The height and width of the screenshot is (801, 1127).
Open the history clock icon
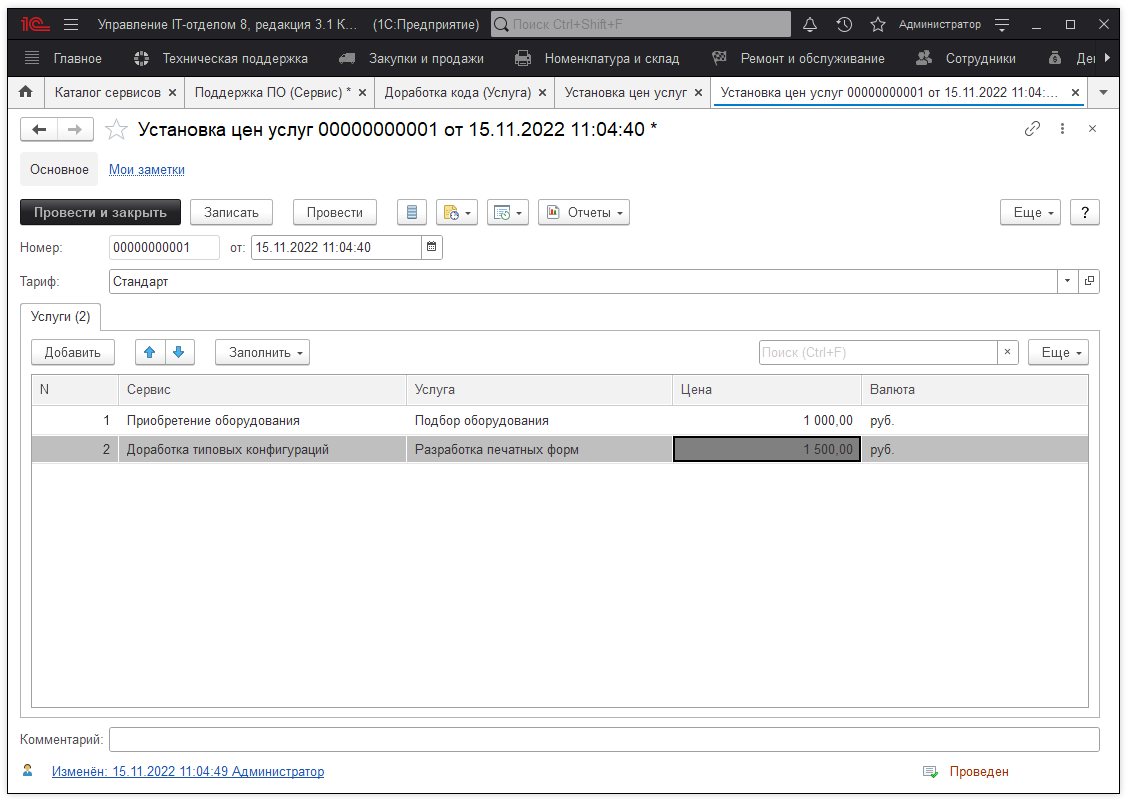pyautogui.click(x=844, y=24)
